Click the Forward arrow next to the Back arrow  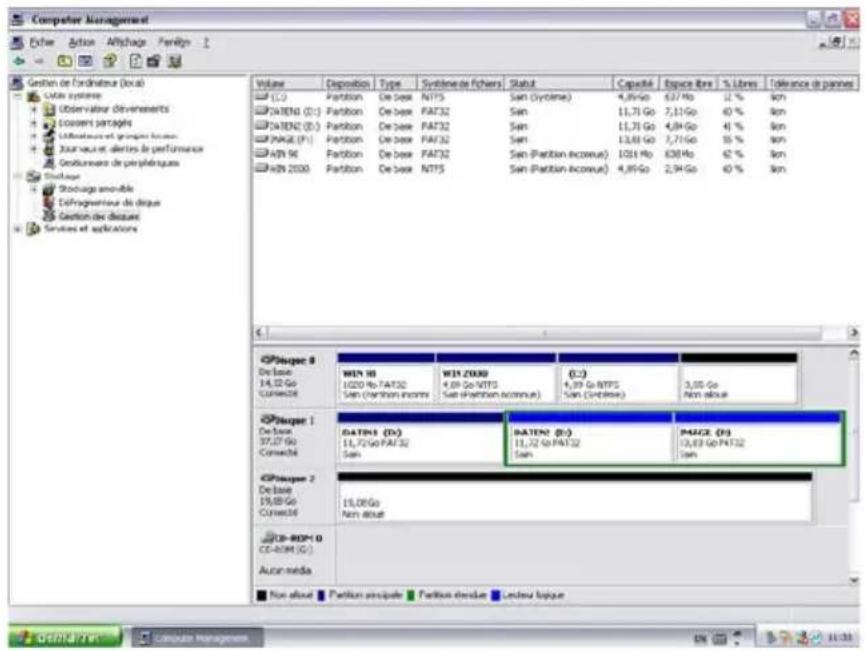39,61
